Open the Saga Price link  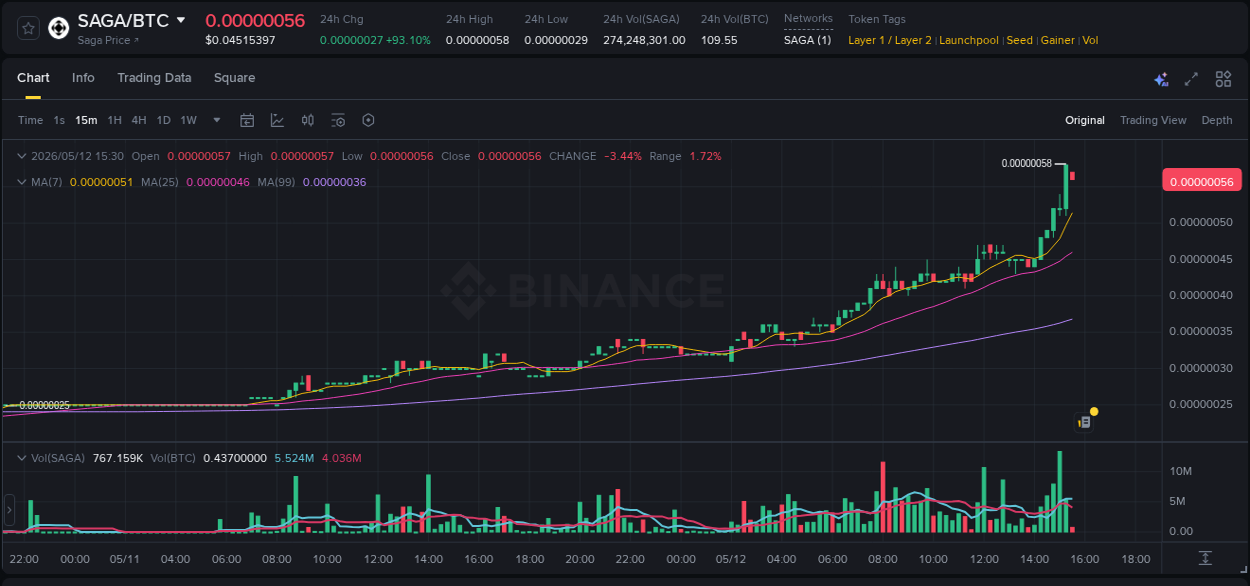point(109,40)
